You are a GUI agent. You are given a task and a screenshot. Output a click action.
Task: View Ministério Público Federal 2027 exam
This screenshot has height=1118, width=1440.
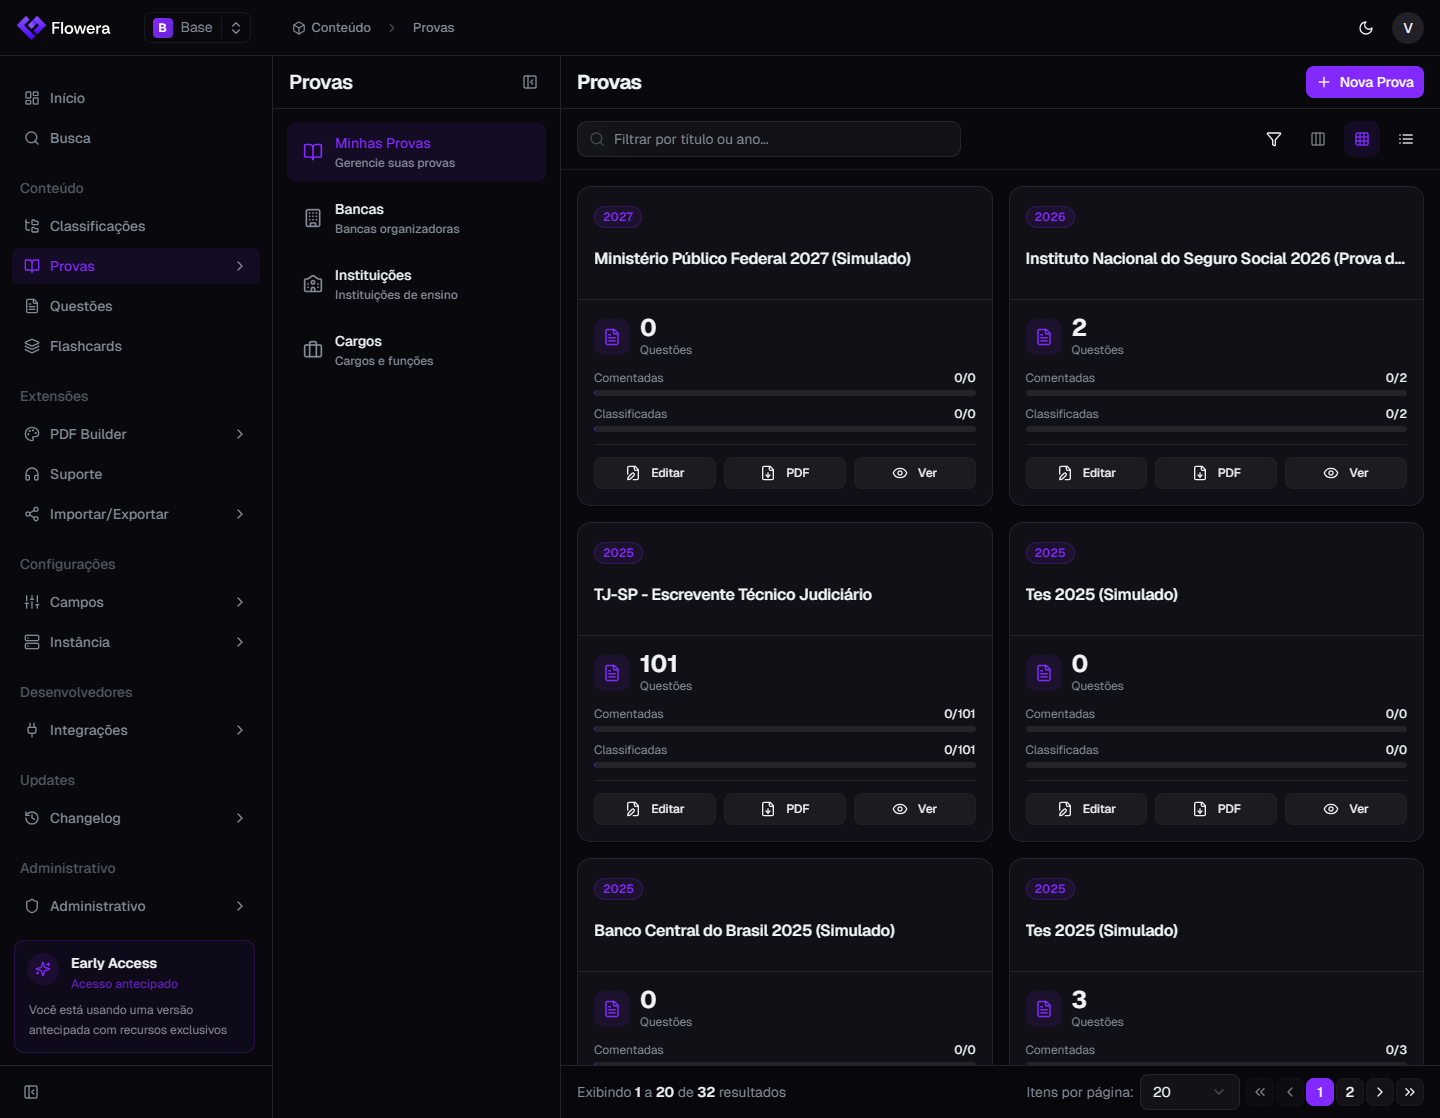point(915,473)
